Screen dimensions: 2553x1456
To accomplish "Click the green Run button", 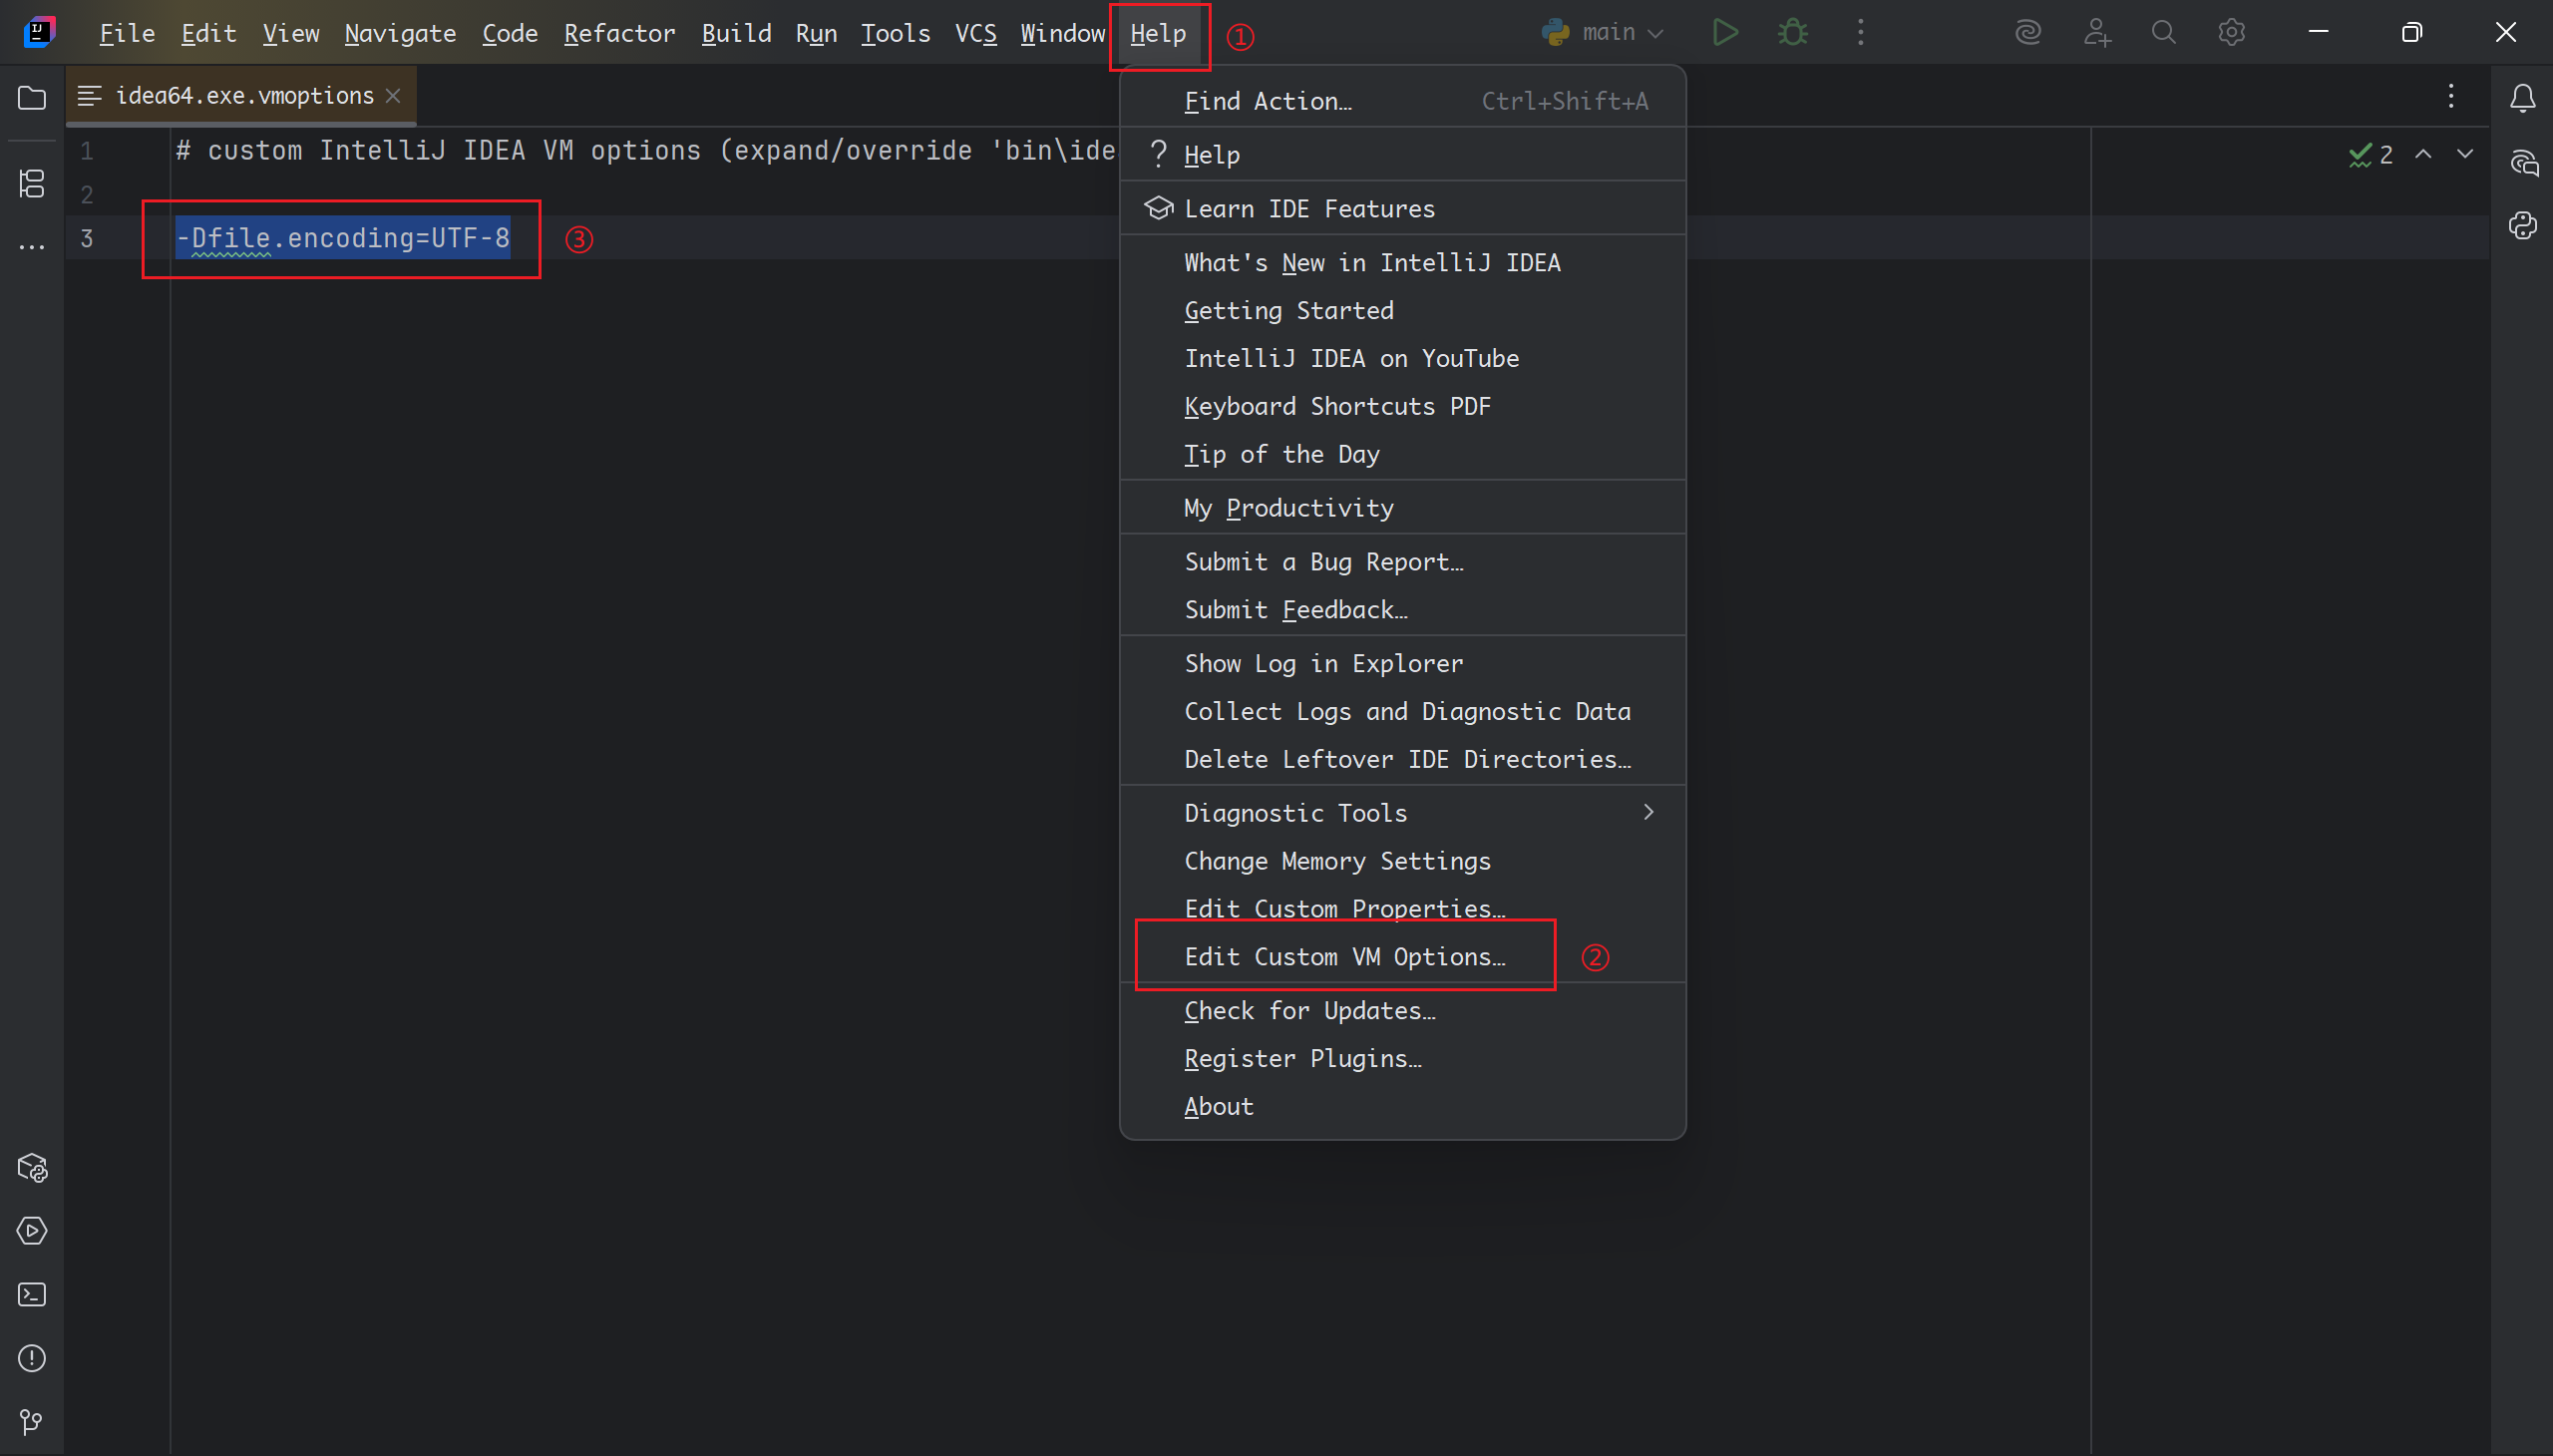I will pyautogui.click(x=1724, y=33).
